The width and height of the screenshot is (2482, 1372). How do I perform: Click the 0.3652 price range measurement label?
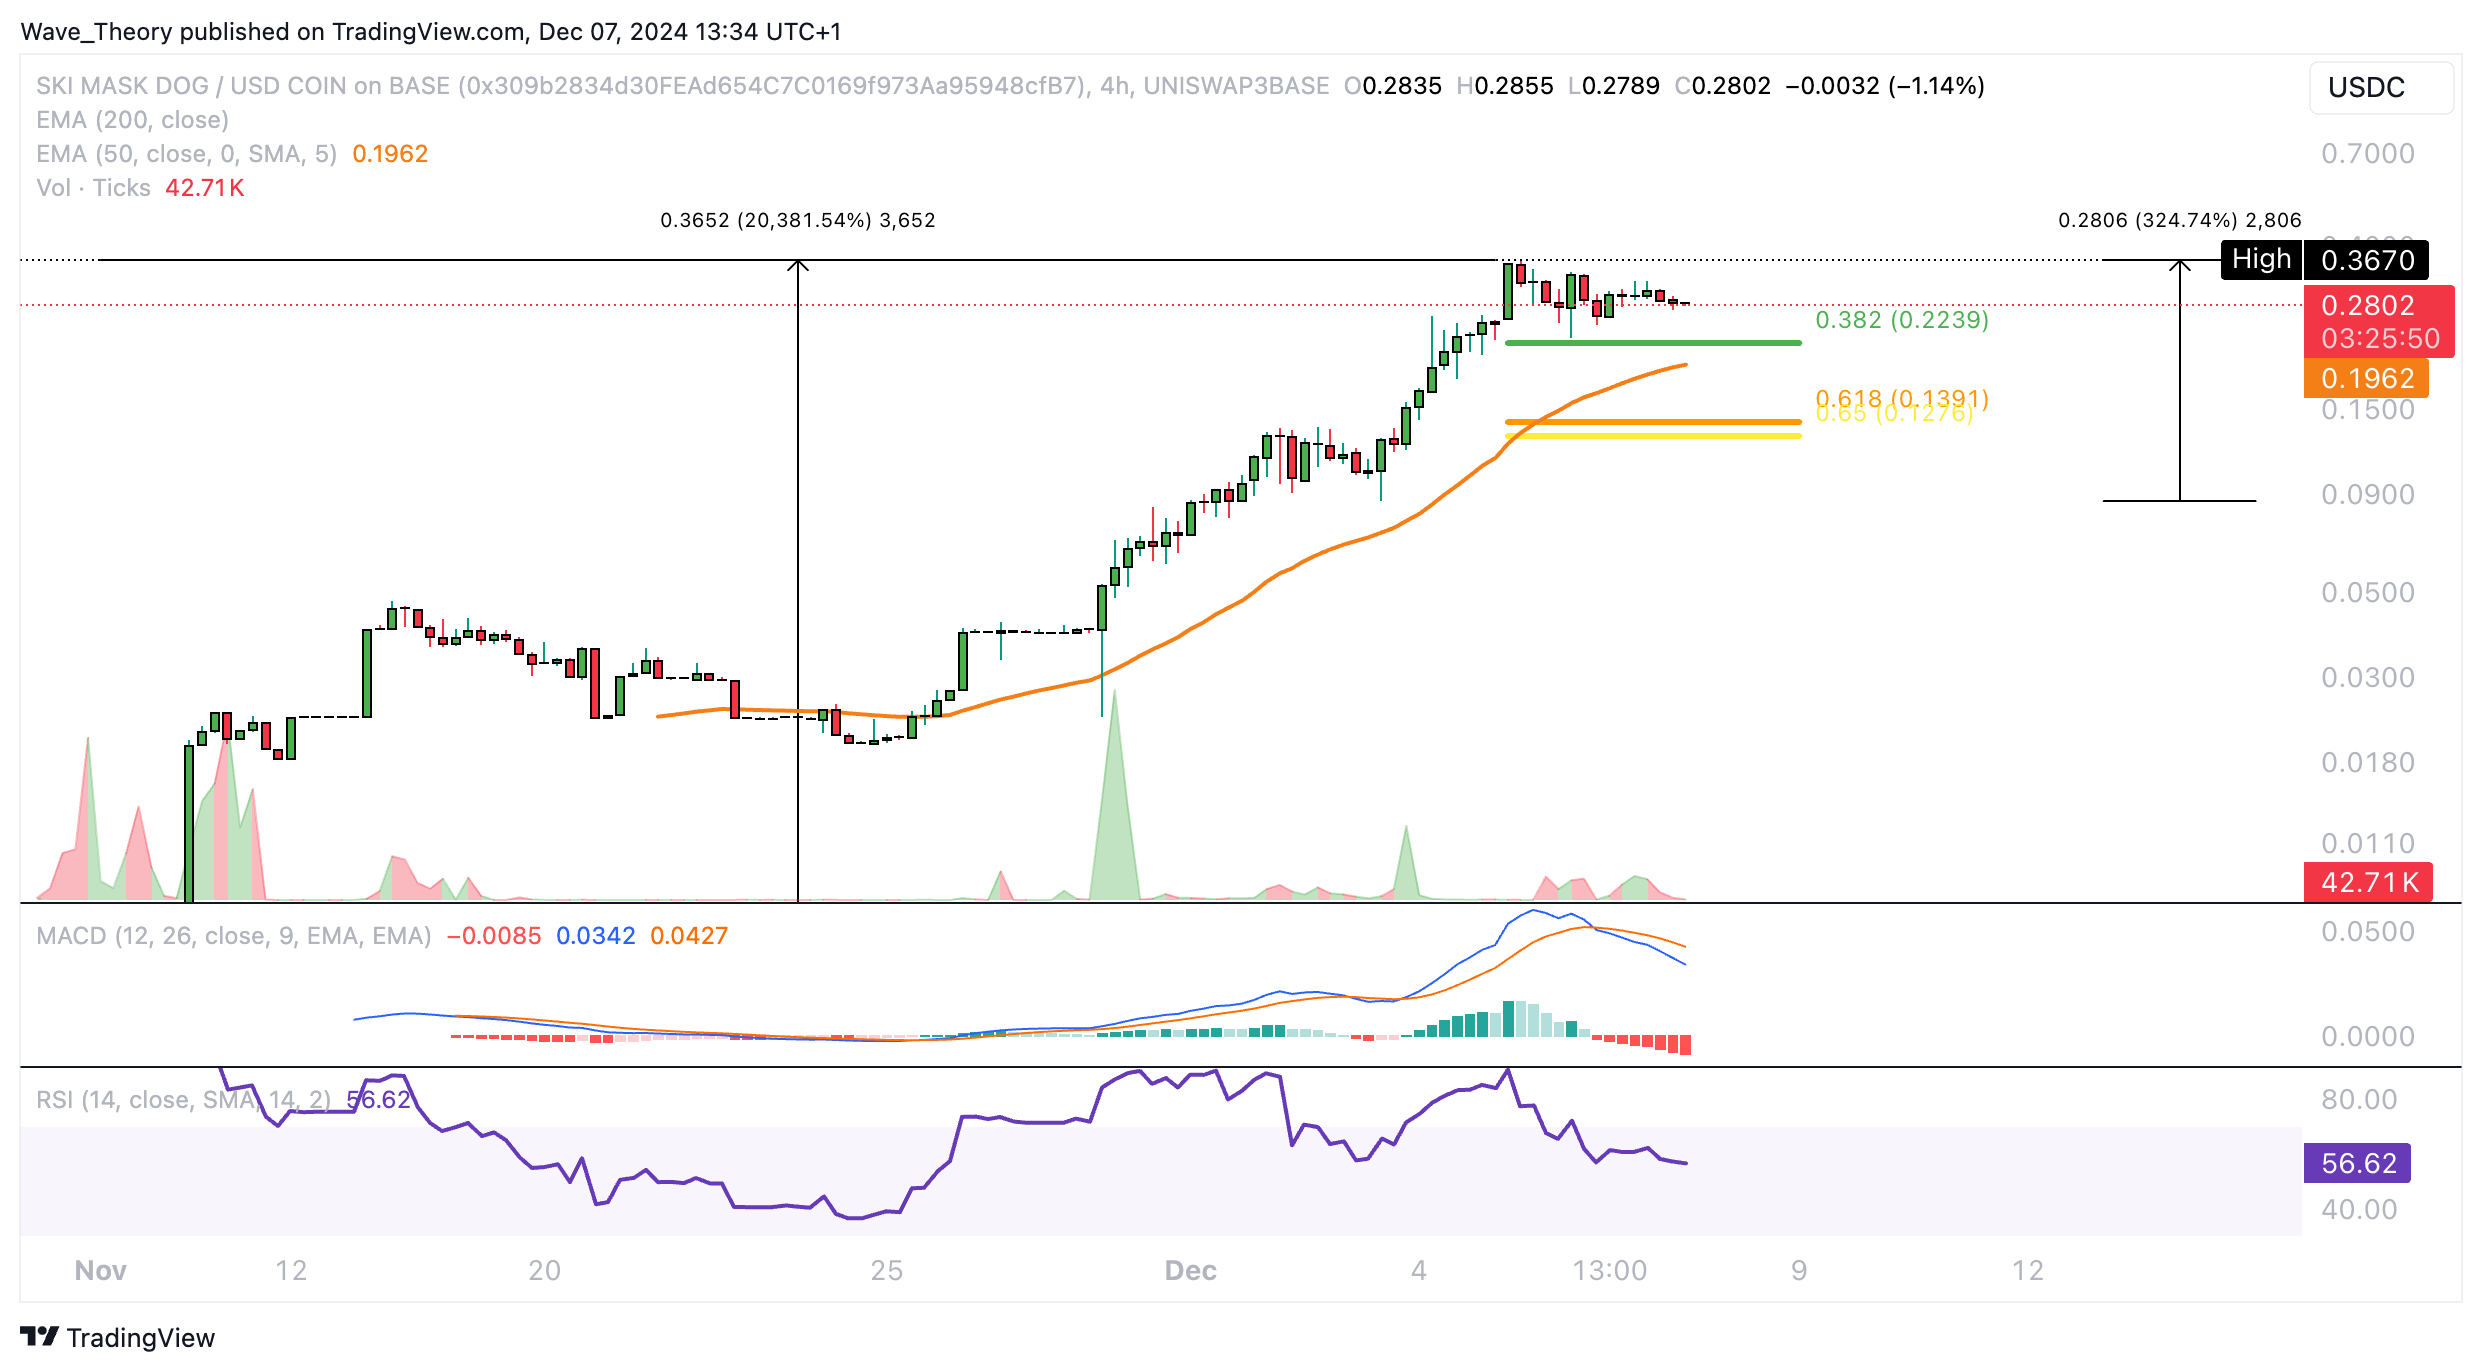(797, 220)
